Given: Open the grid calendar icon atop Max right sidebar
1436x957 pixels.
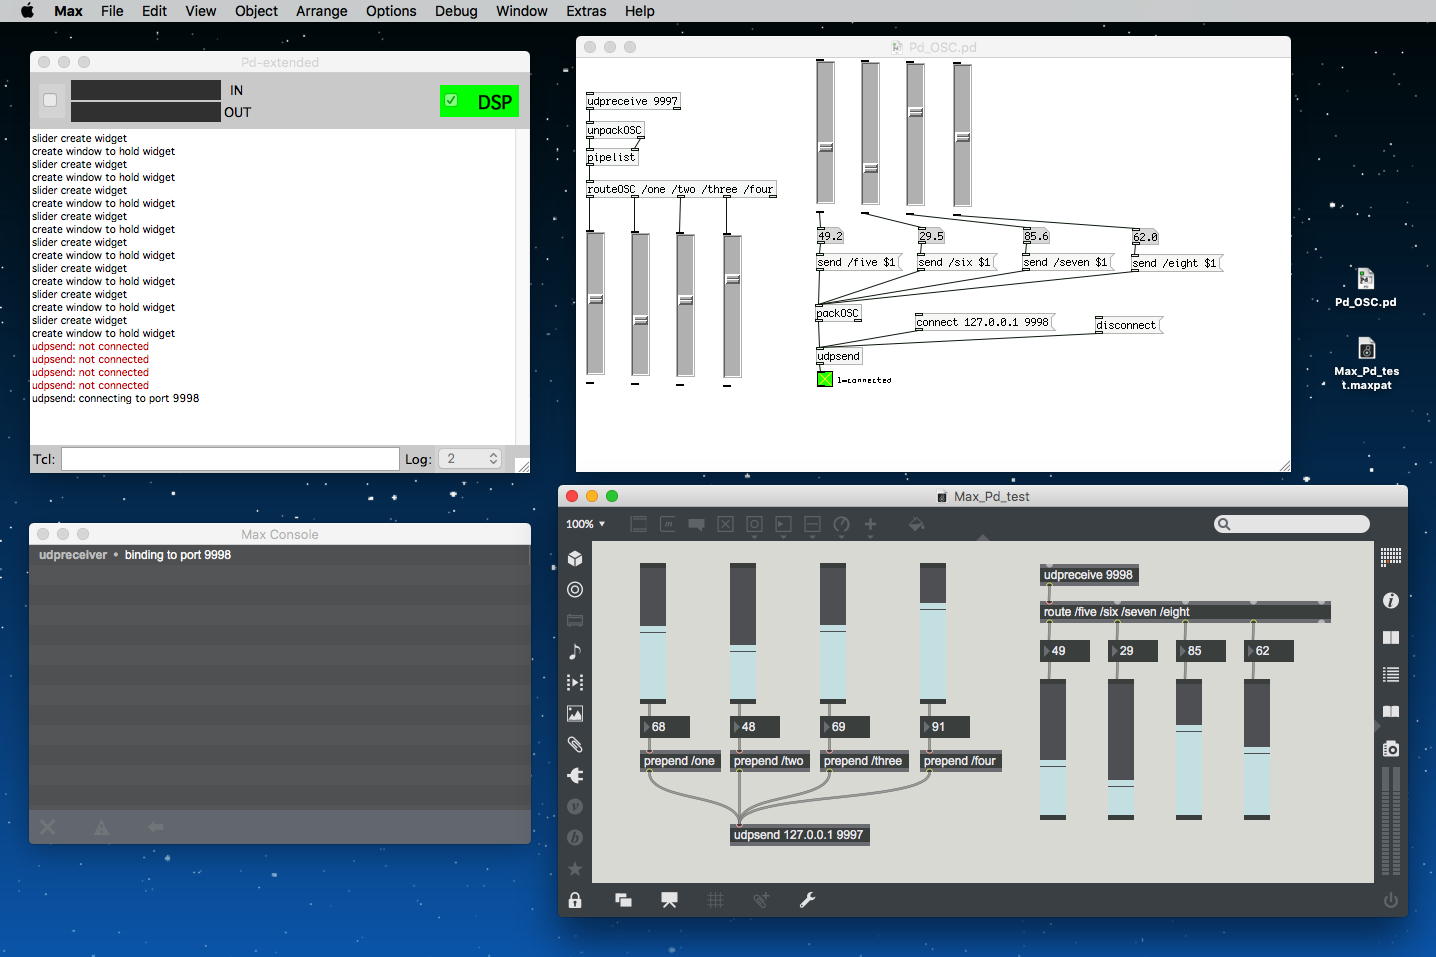Looking at the screenshot, I should (1391, 557).
